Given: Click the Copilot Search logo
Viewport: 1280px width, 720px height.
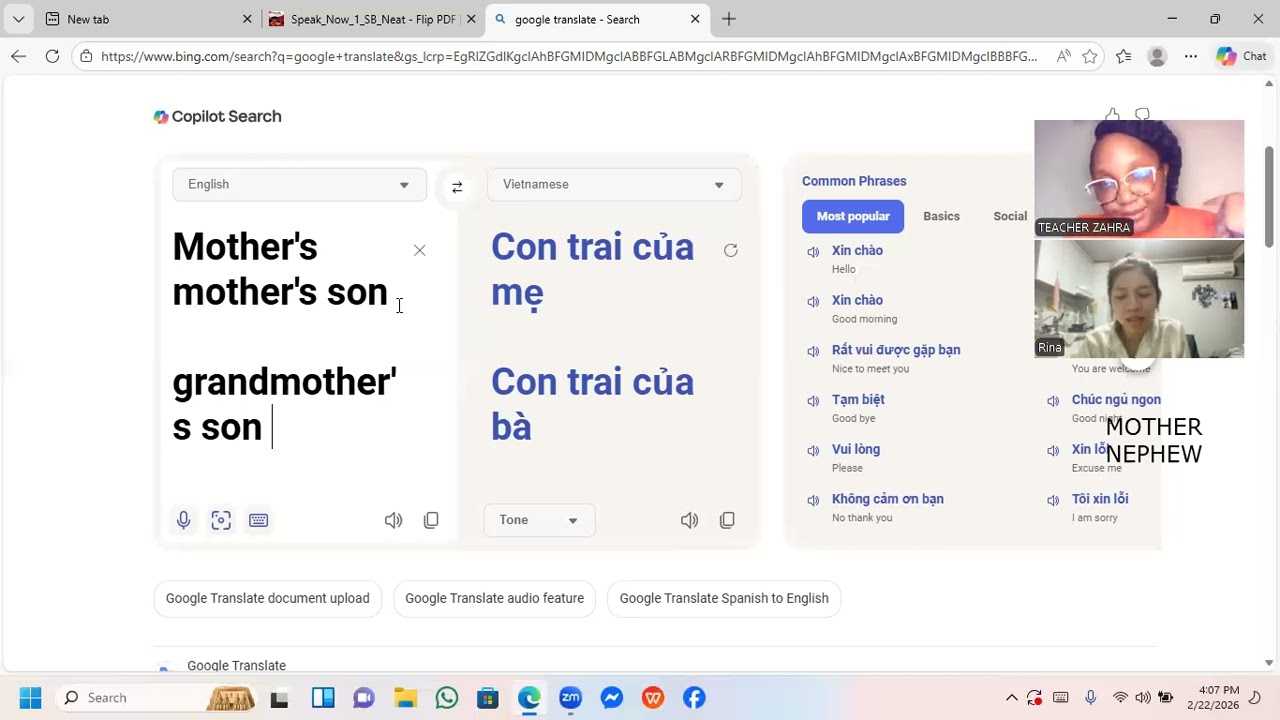Looking at the screenshot, I should click(217, 116).
